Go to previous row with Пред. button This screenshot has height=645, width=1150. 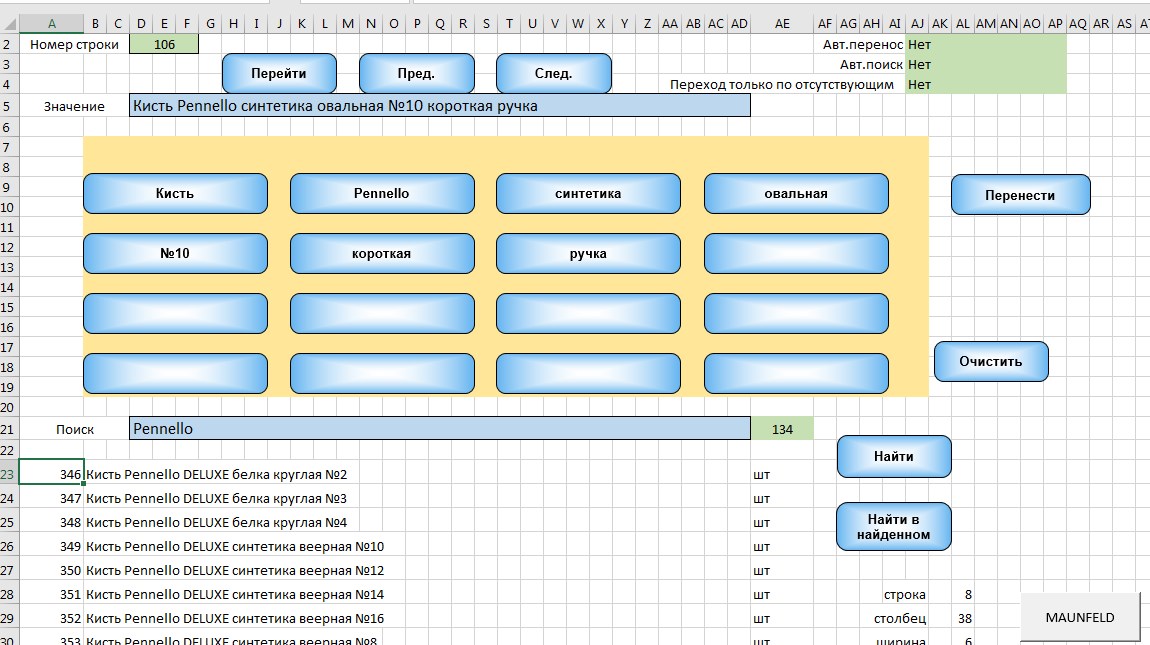coord(417,73)
